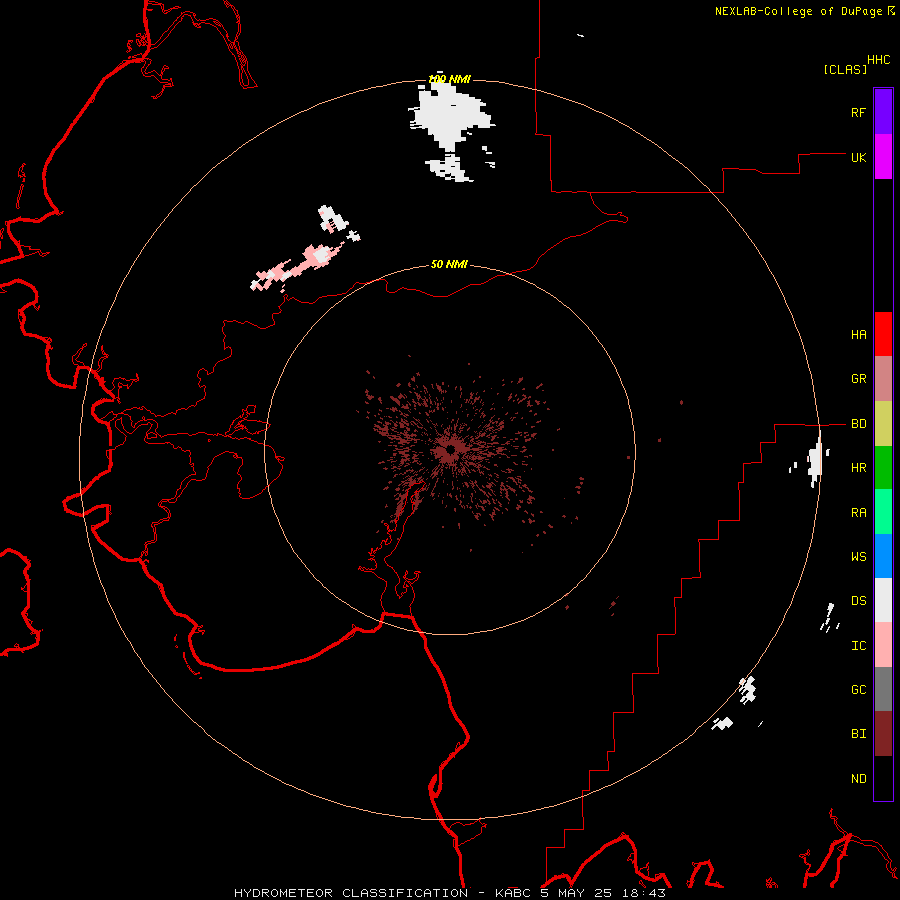900x900 pixels.
Task: Click the GC legend label
Action: pos(858,690)
